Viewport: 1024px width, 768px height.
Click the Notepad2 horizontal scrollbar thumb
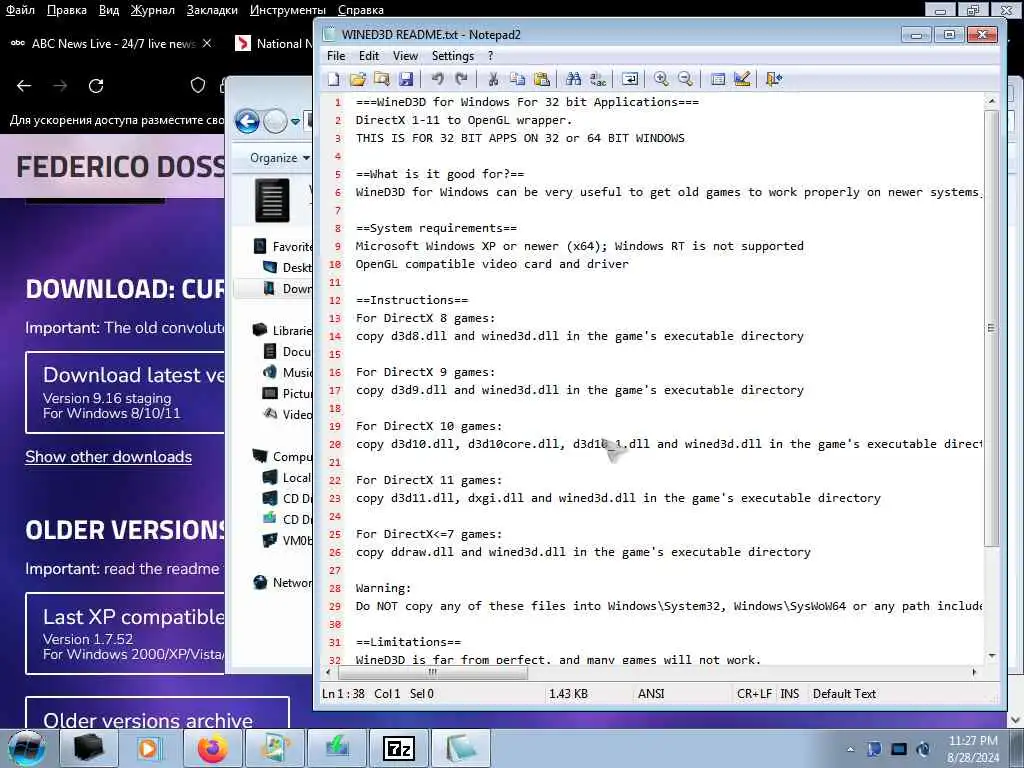pos(432,672)
